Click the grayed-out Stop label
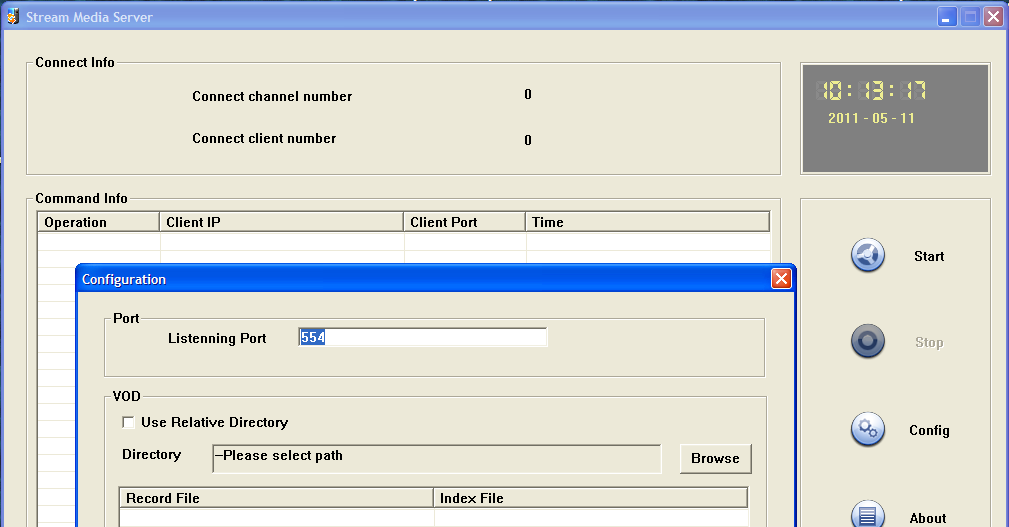This screenshot has width=1009, height=527. tap(929, 342)
